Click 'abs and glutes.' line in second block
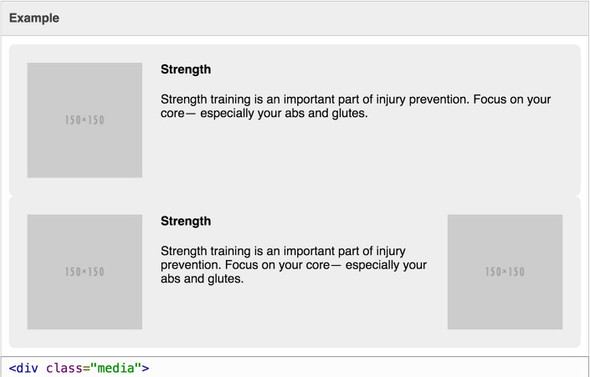The height and width of the screenshot is (377, 590). tap(202, 279)
